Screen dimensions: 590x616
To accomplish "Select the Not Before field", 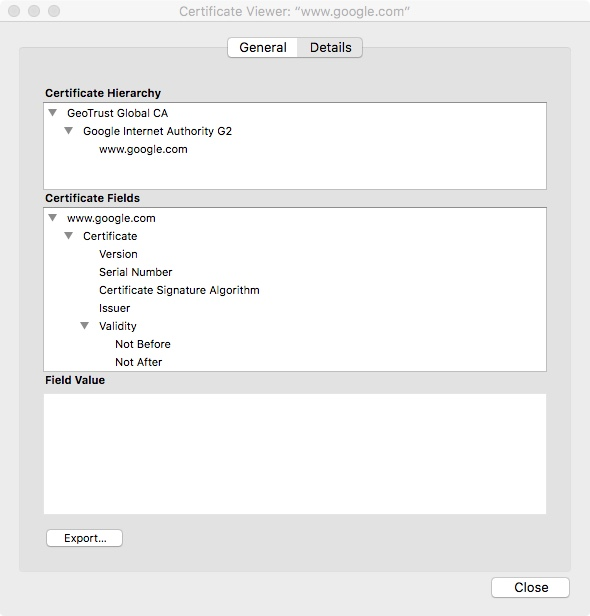I will click(143, 344).
